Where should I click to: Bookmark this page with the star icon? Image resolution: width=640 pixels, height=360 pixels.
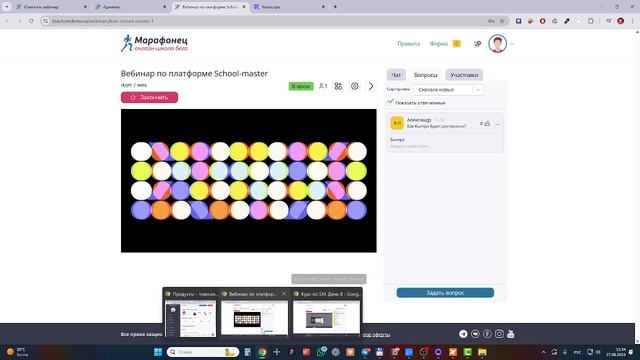pyautogui.click(x=502, y=21)
